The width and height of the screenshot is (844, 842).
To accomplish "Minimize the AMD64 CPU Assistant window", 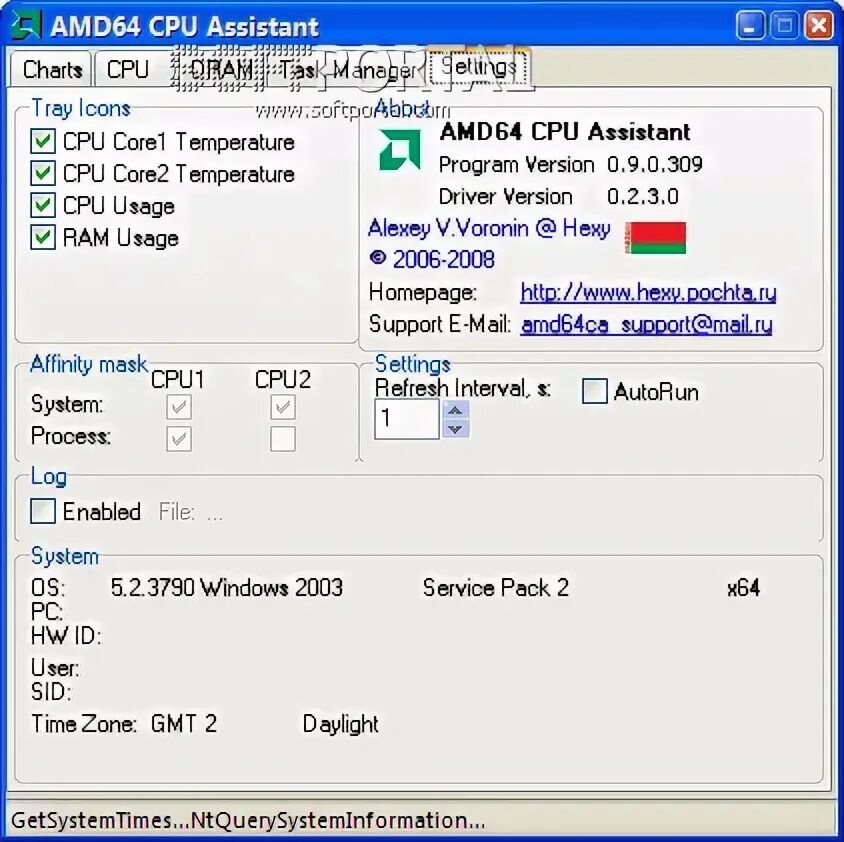I will (750, 25).
